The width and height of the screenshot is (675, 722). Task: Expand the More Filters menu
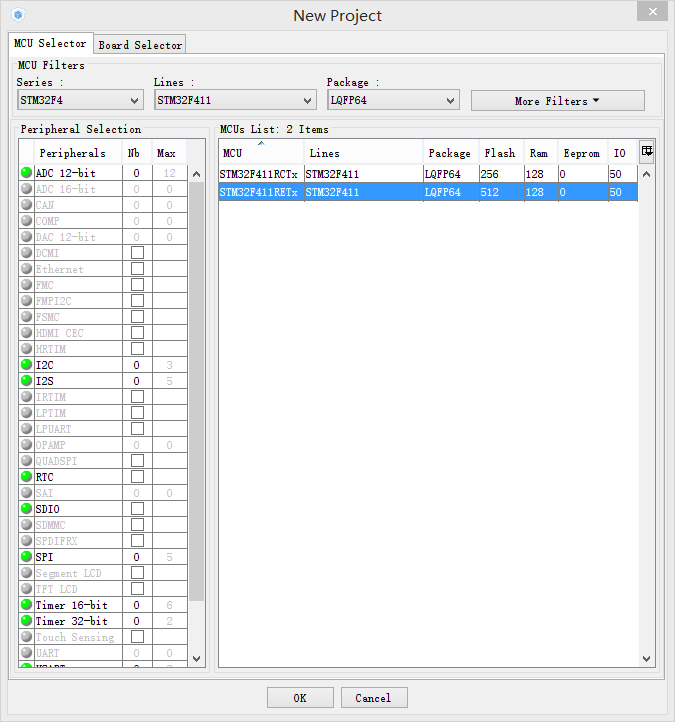(558, 100)
